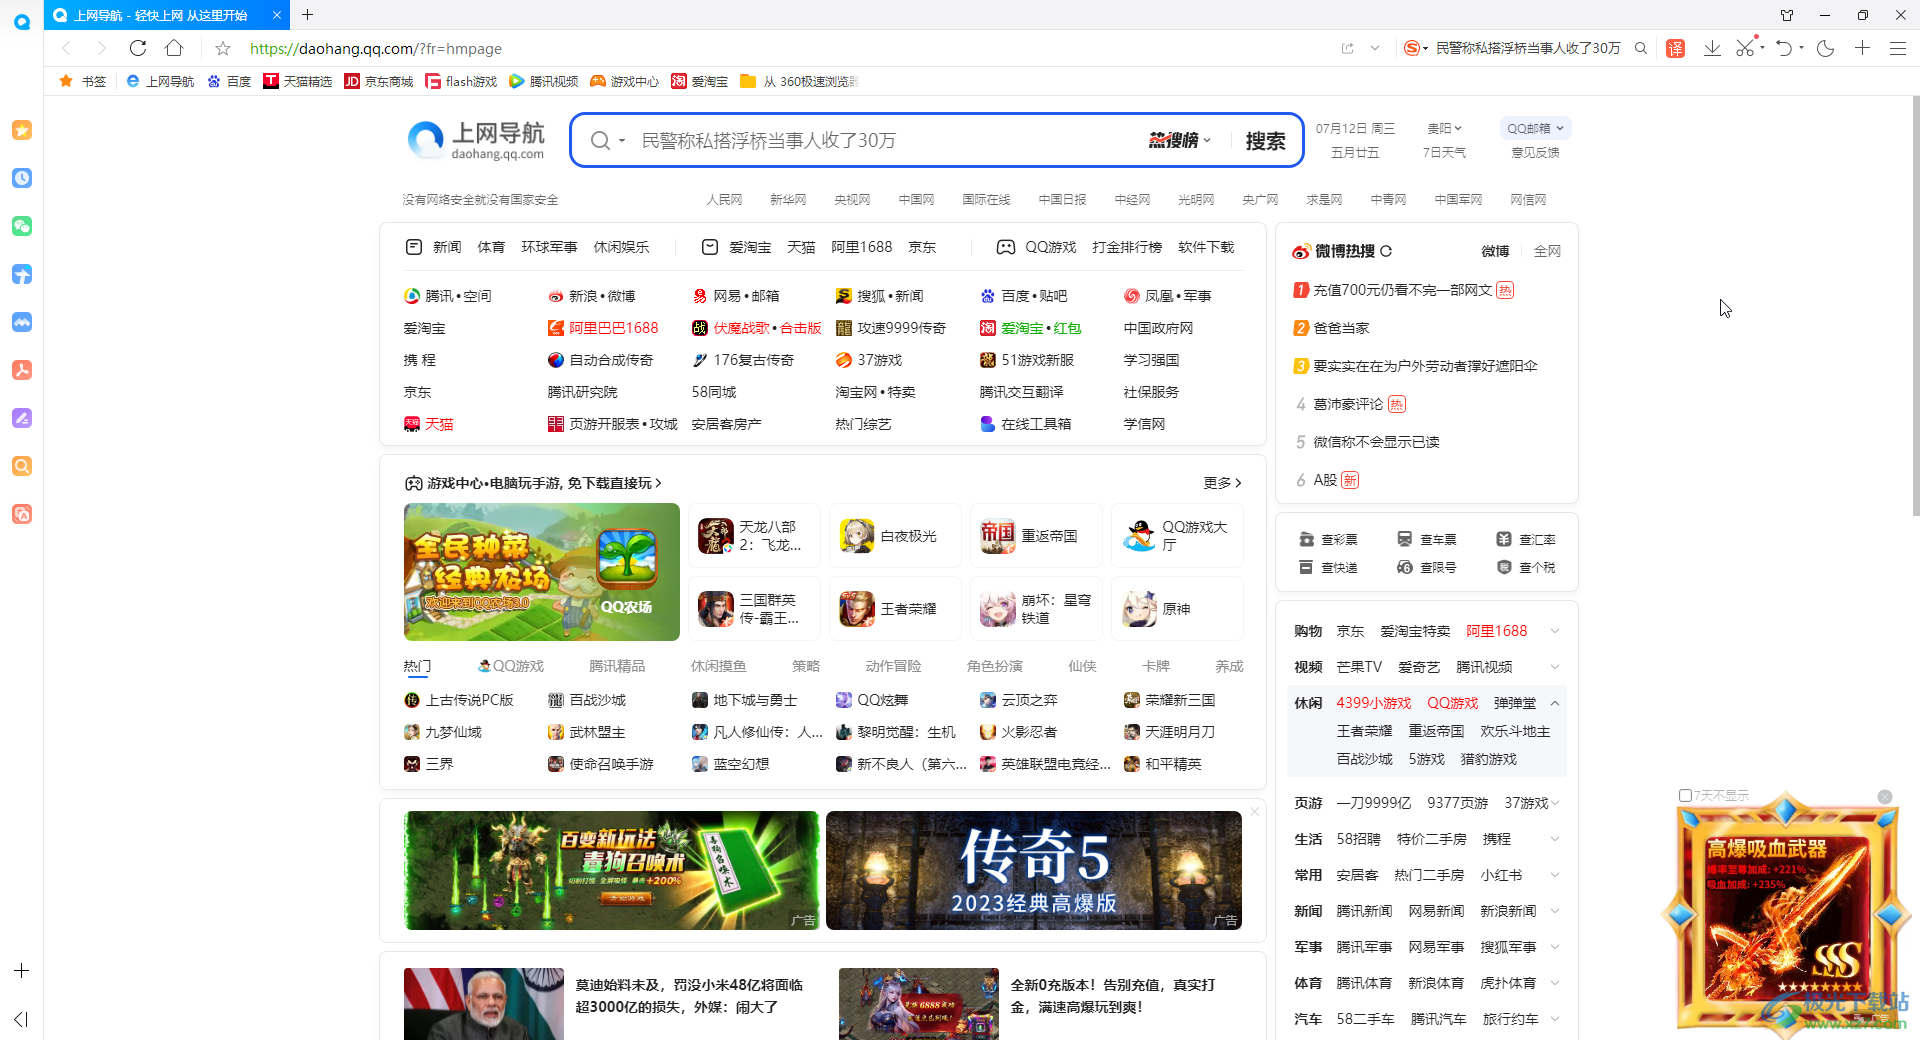Screen dimensions: 1920x1040
Task: Reload the page with refresh icon
Action: click(138, 48)
